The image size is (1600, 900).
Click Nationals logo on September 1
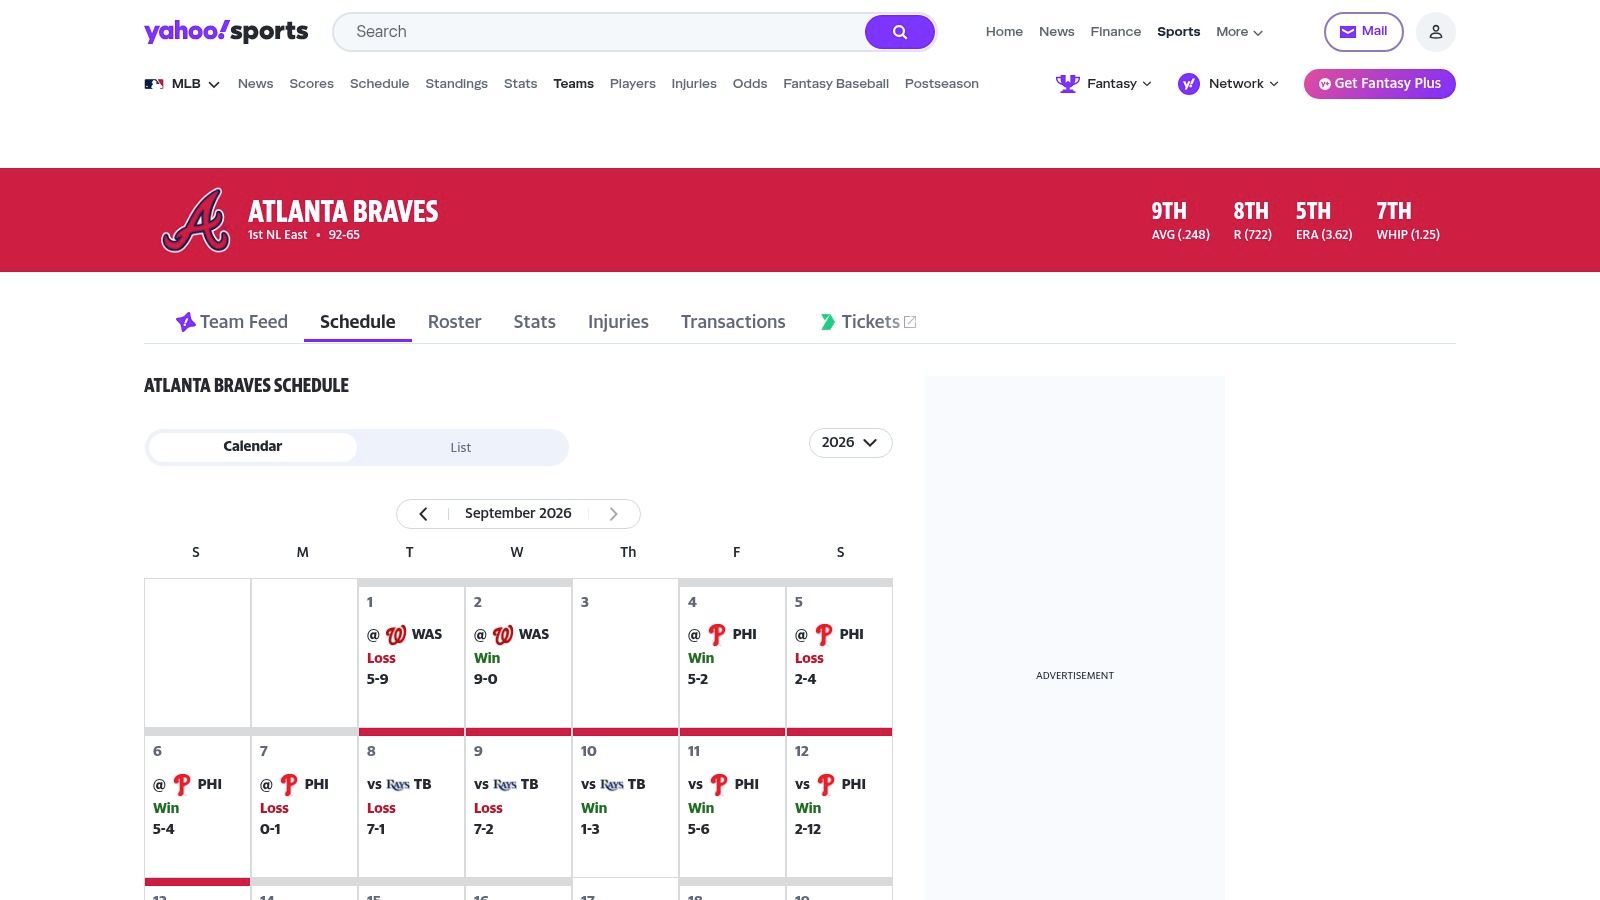tap(396, 635)
